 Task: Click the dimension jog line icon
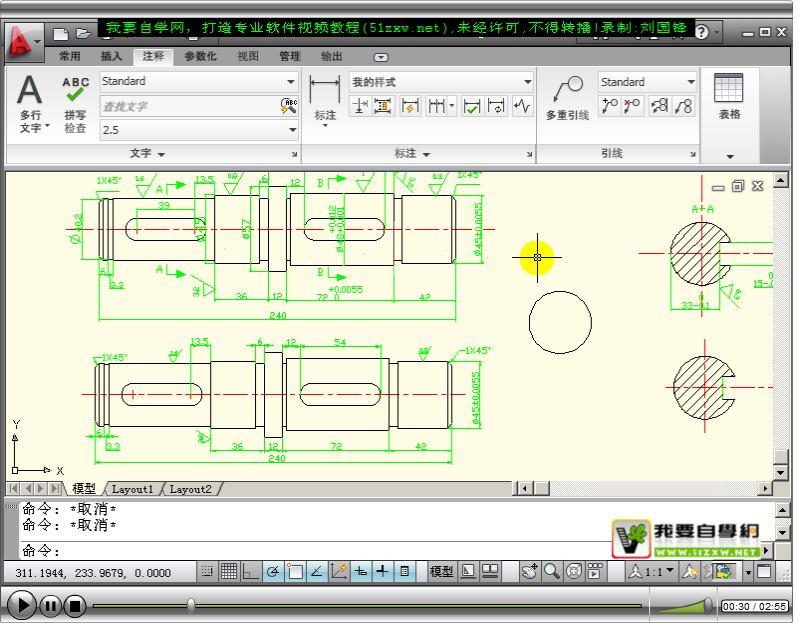click(x=522, y=106)
